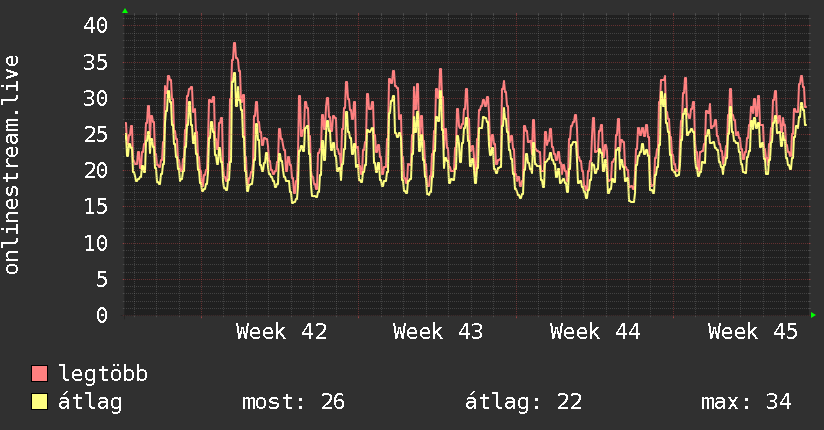Click the átlag legend label beside yellow swatch

pyautogui.click(x=90, y=402)
